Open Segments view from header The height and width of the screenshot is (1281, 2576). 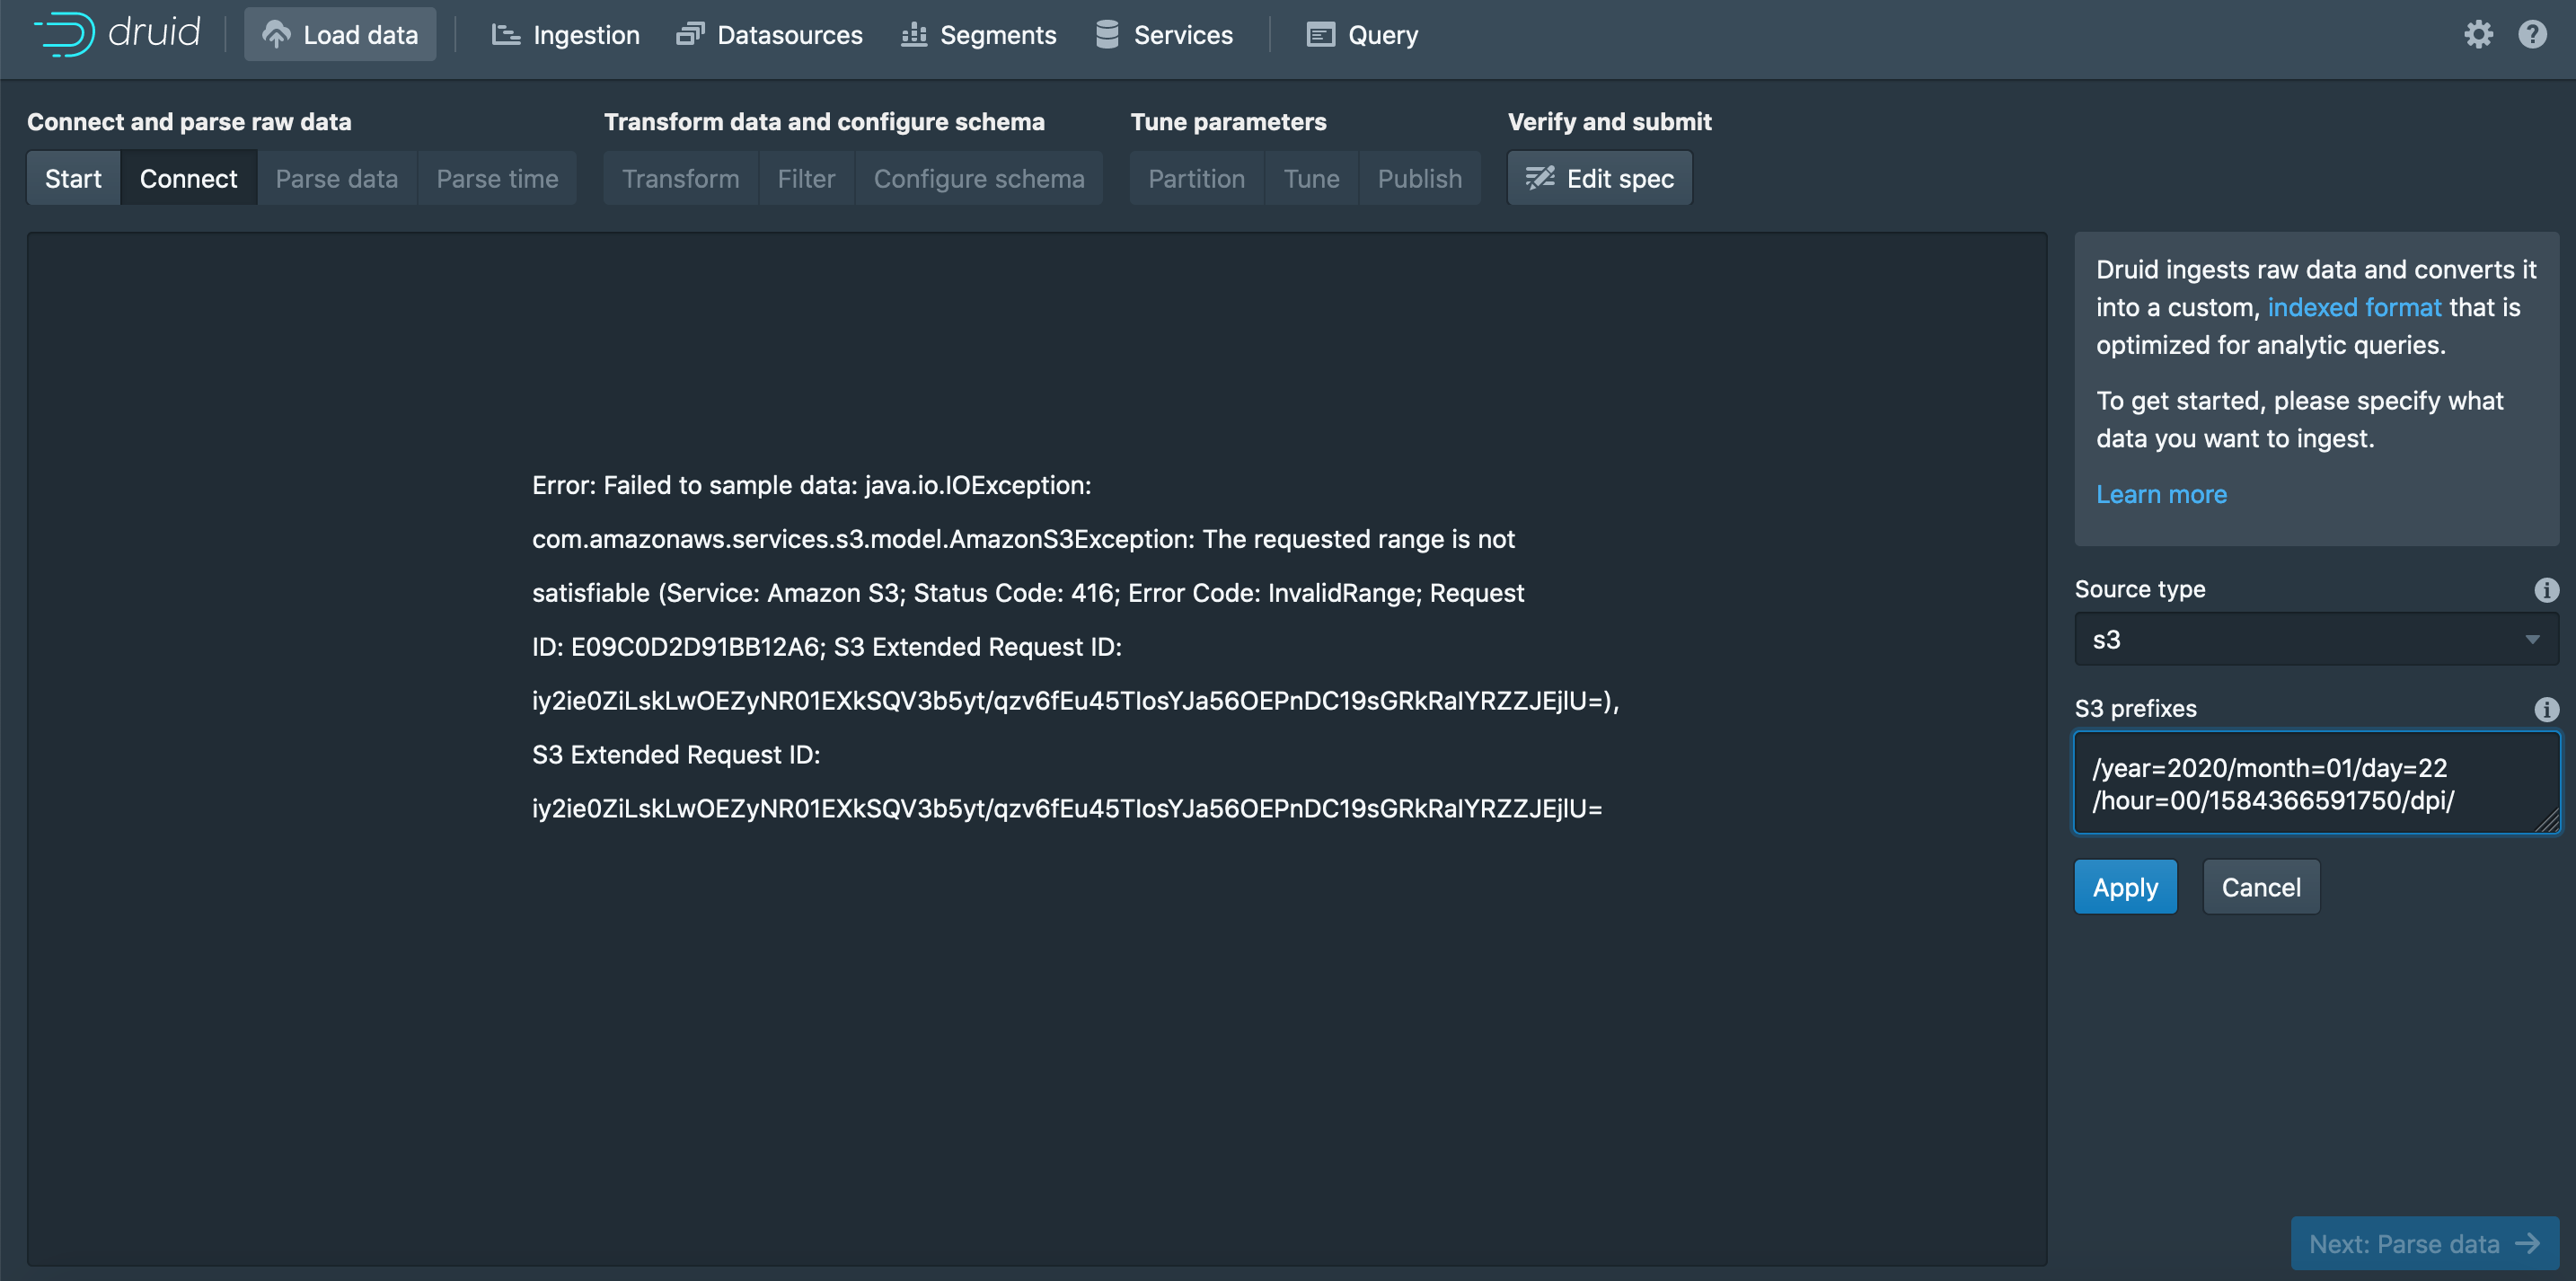click(978, 34)
